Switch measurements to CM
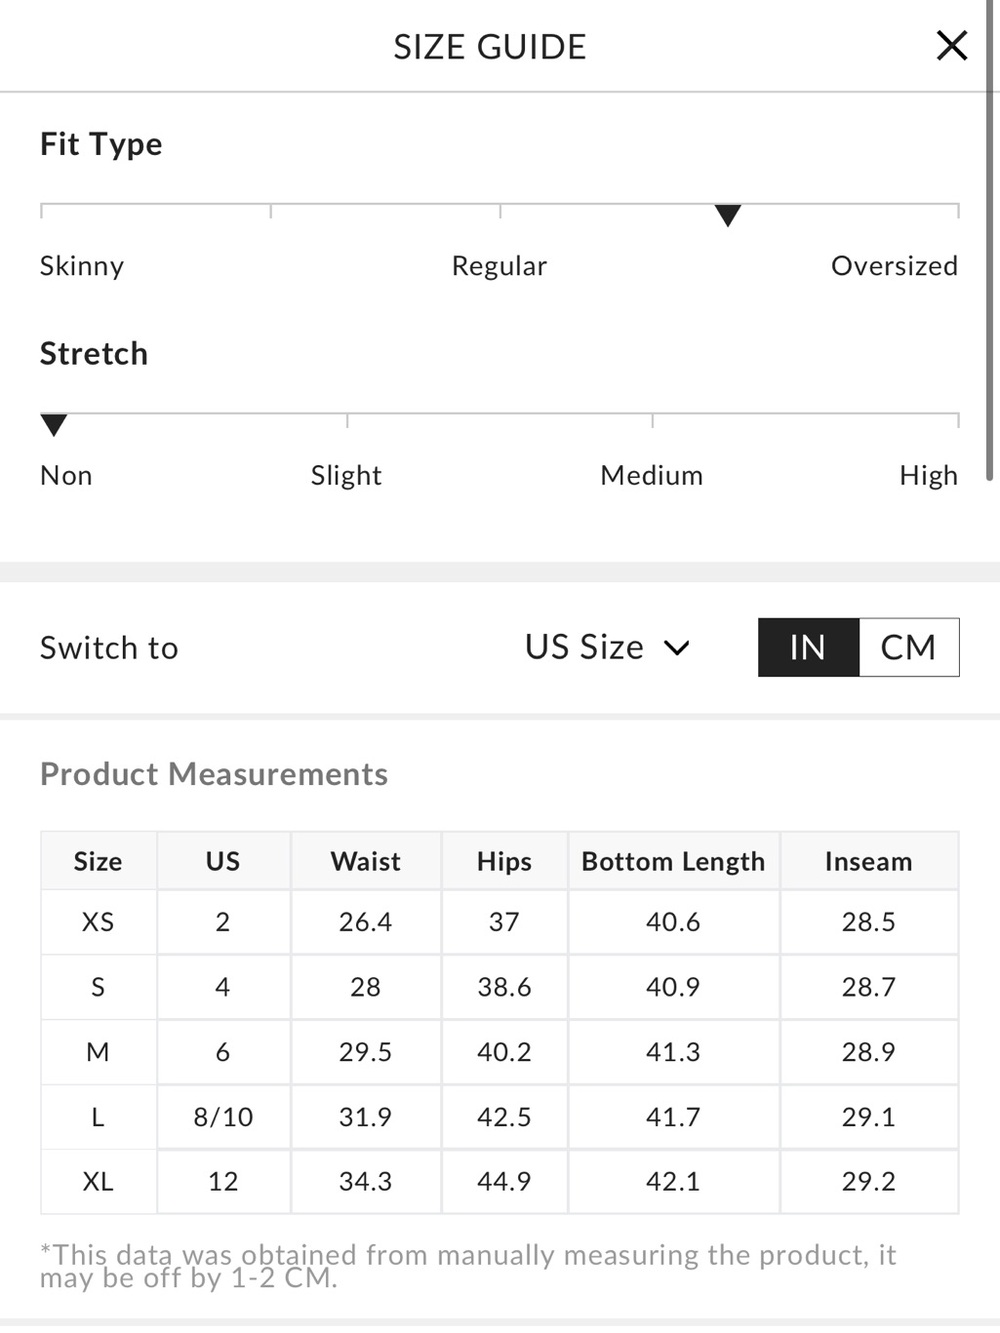Screen dimensions: 1000x1333 click(x=908, y=647)
